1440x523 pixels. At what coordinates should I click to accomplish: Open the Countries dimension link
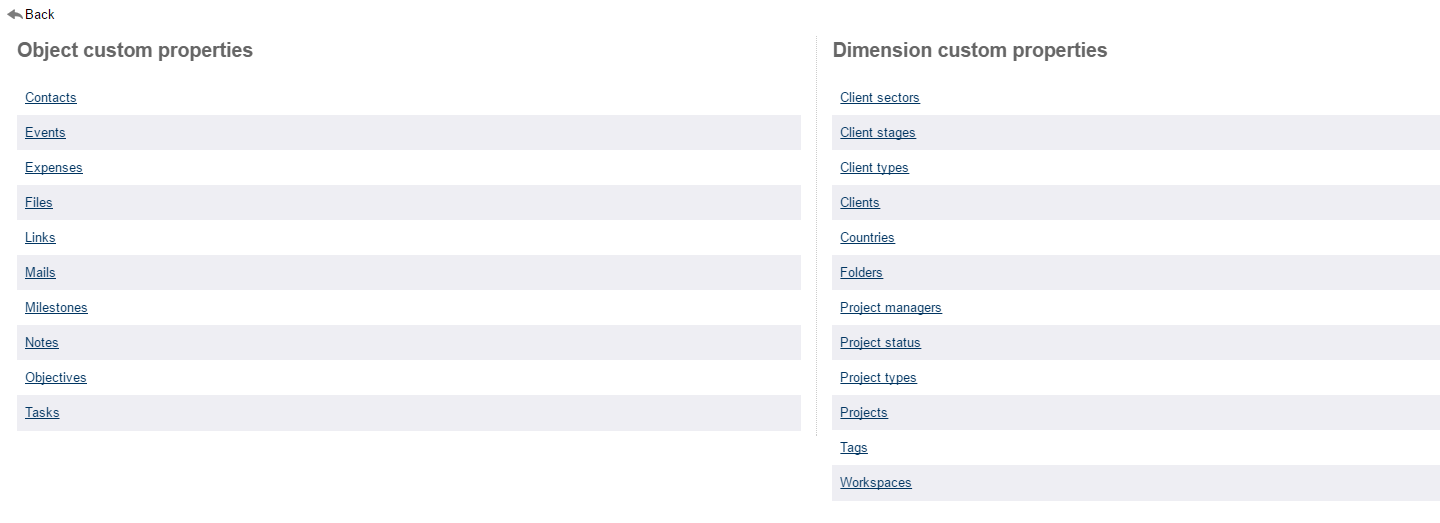[867, 238]
